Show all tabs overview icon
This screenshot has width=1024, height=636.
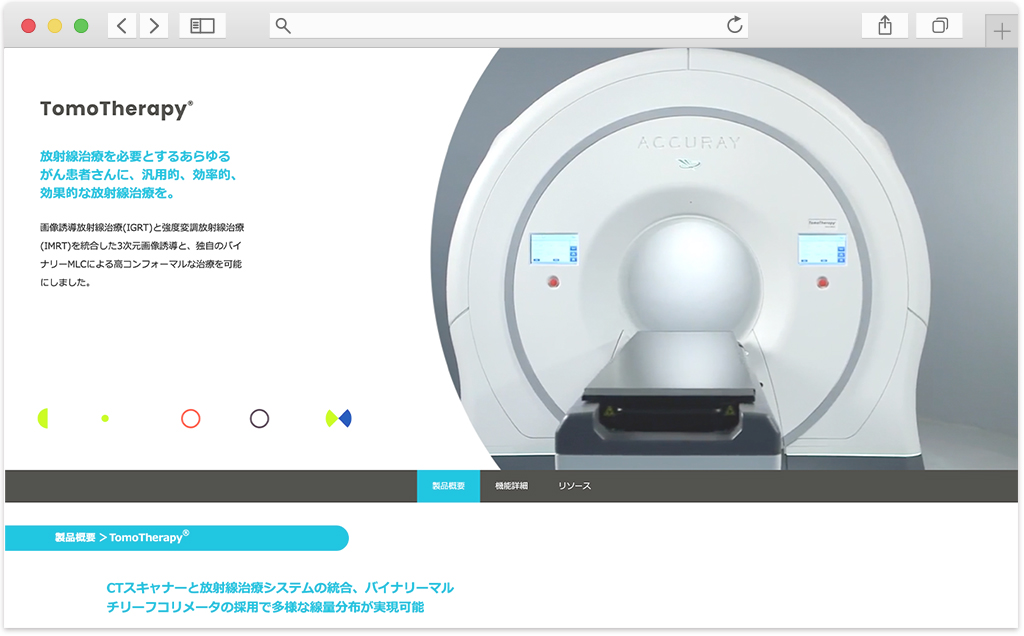[x=939, y=26]
